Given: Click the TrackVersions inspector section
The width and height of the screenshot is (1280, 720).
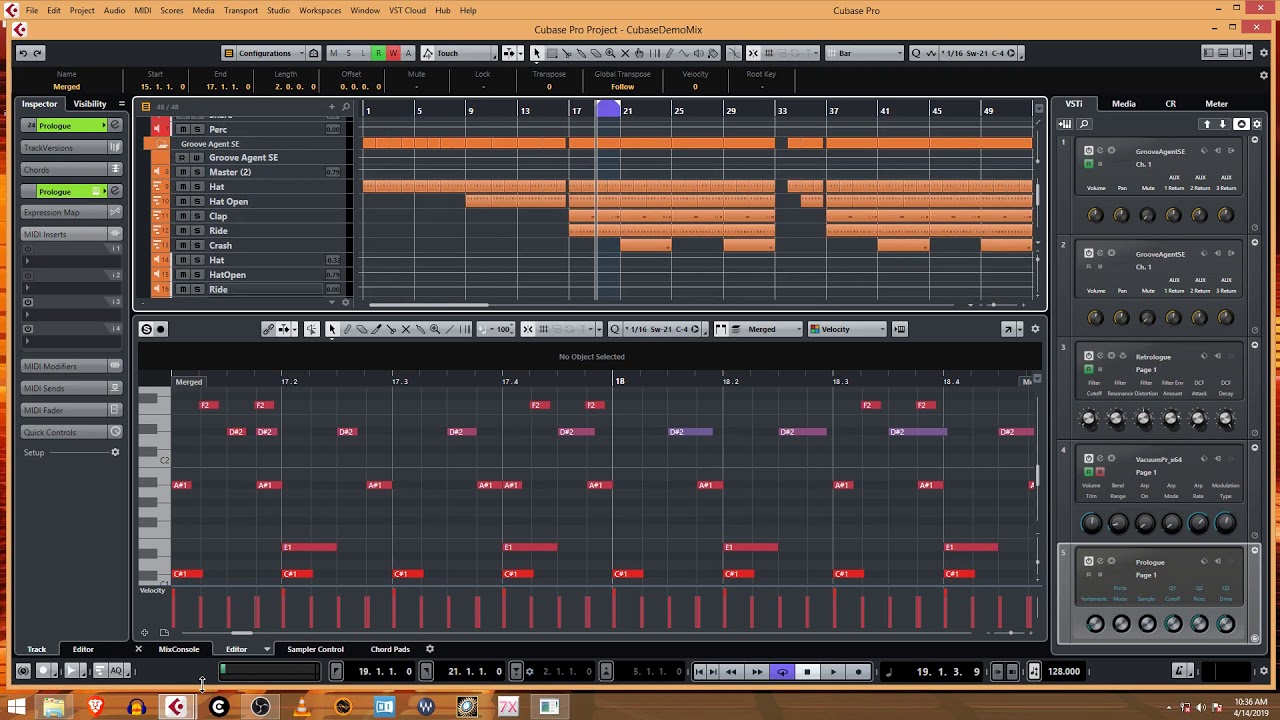Looking at the screenshot, I should coord(71,147).
